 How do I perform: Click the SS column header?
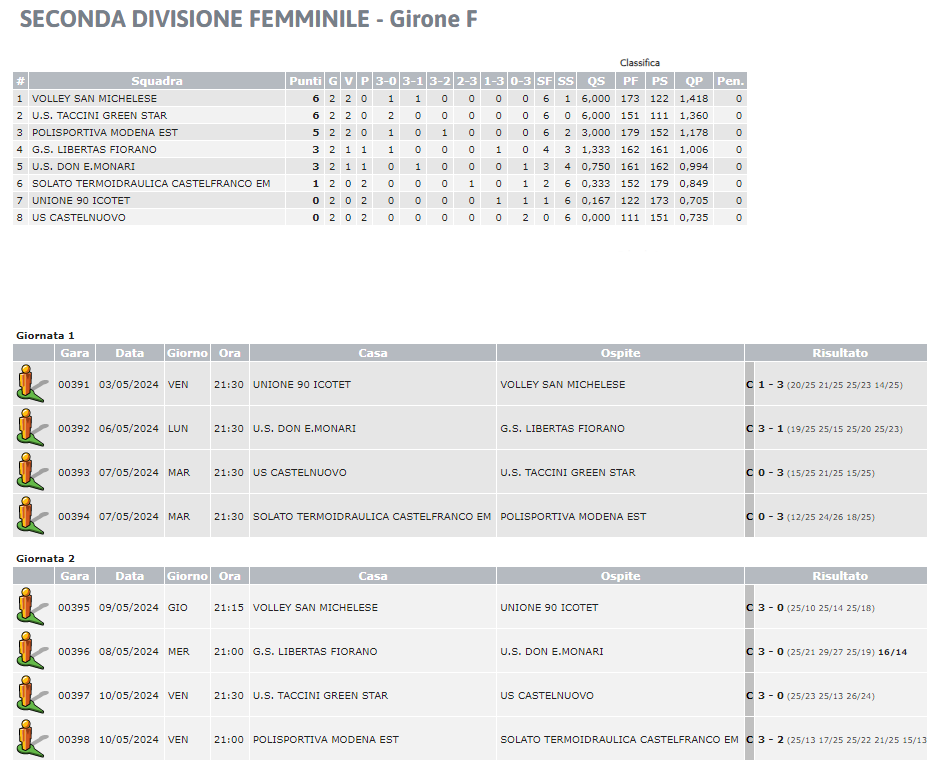click(x=565, y=81)
